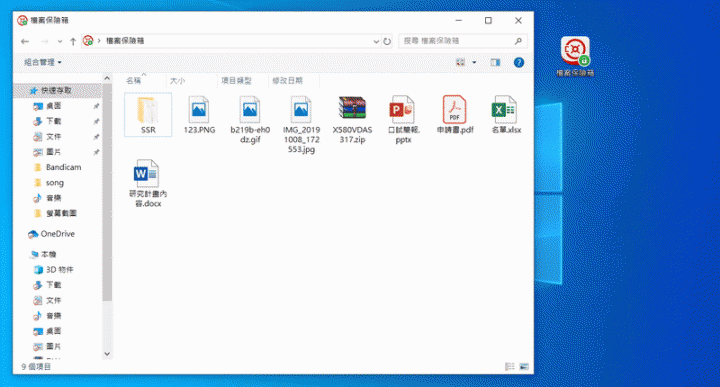Open the 組合管理 menu
Screen dimensions: 720x387
pos(42,62)
